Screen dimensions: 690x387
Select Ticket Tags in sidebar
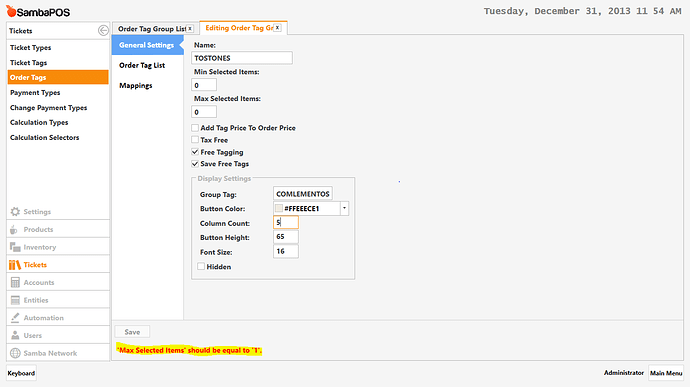58,63
